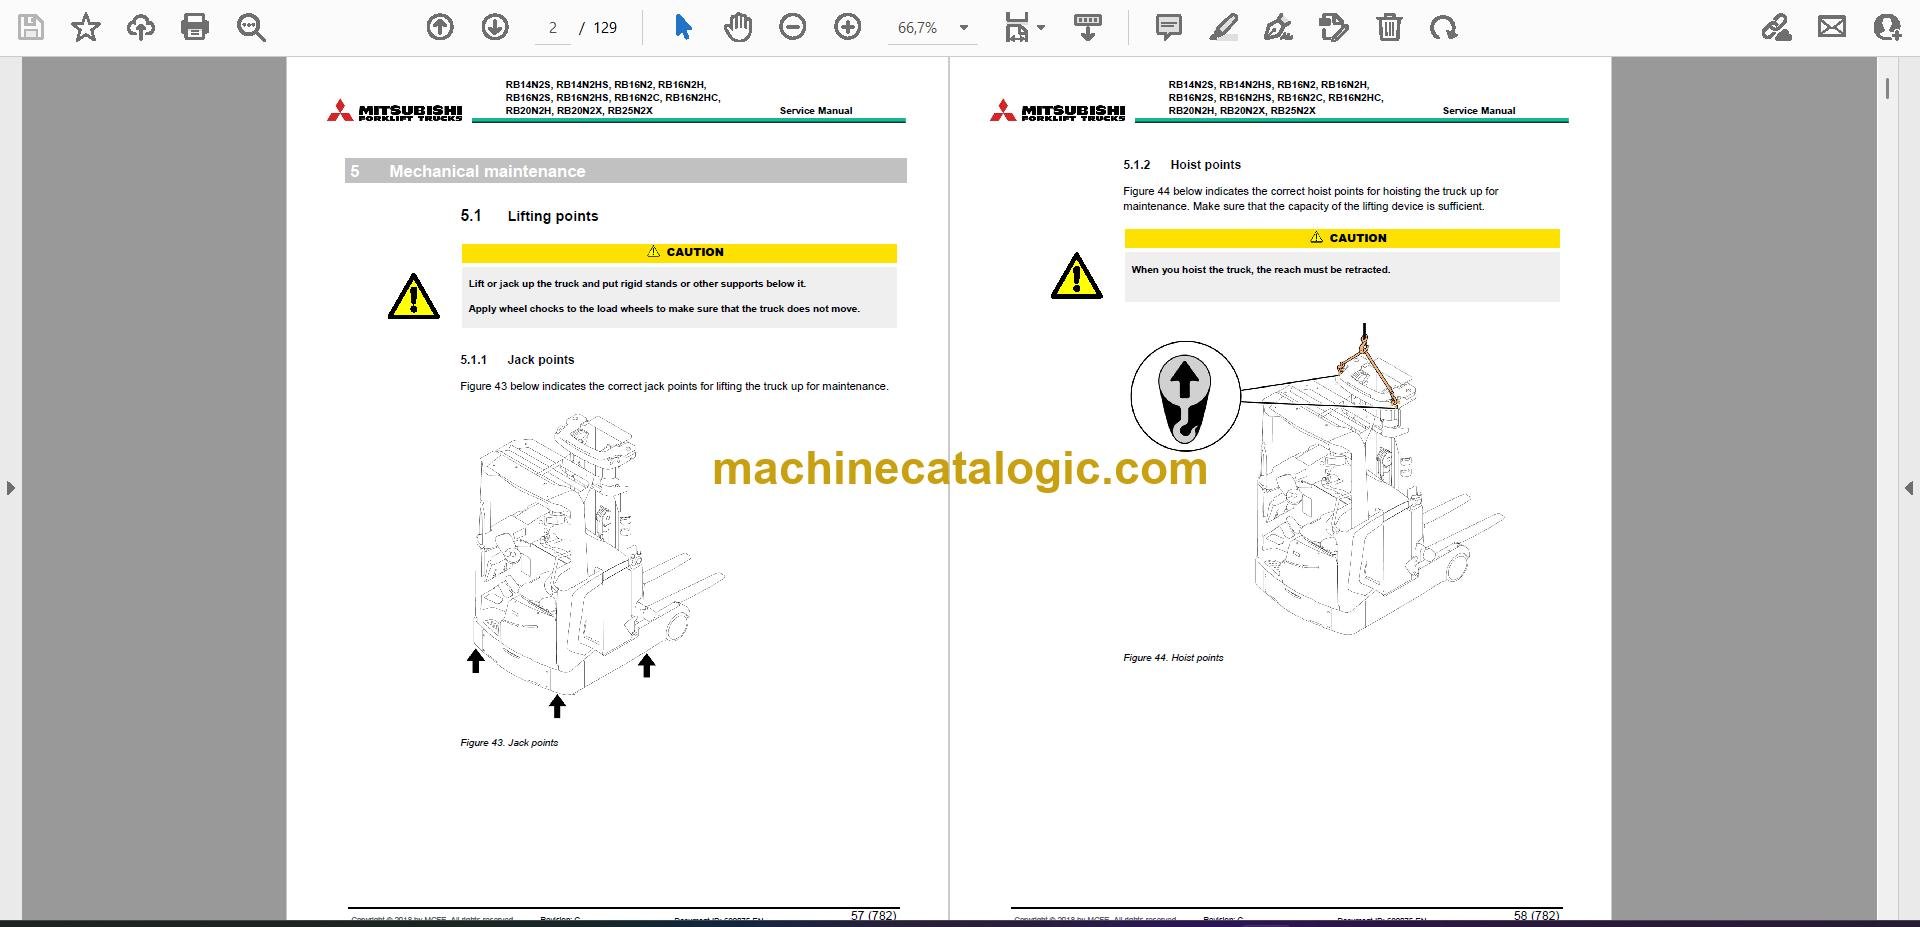Print the document
The image size is (1920, 927).
click(195, 27)
